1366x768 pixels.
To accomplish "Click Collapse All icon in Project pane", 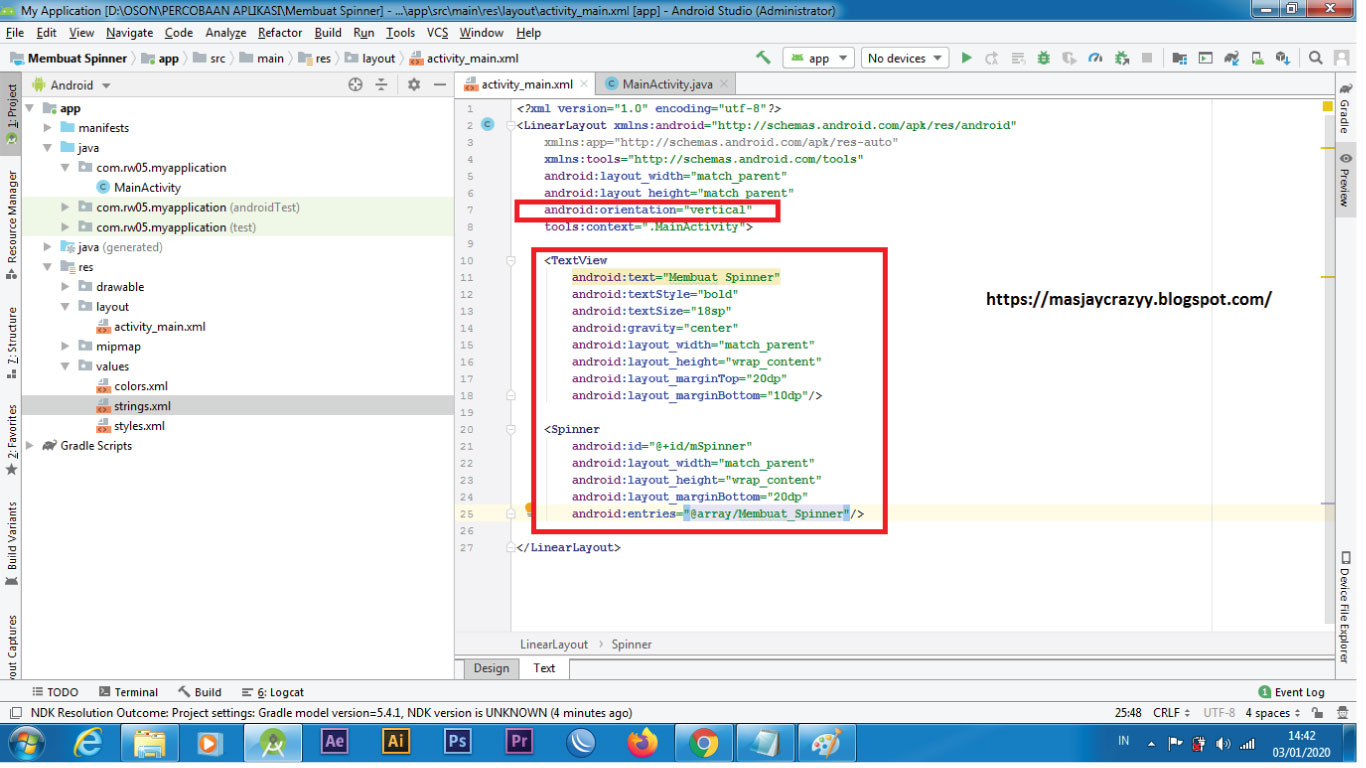I will click(381, 85).
